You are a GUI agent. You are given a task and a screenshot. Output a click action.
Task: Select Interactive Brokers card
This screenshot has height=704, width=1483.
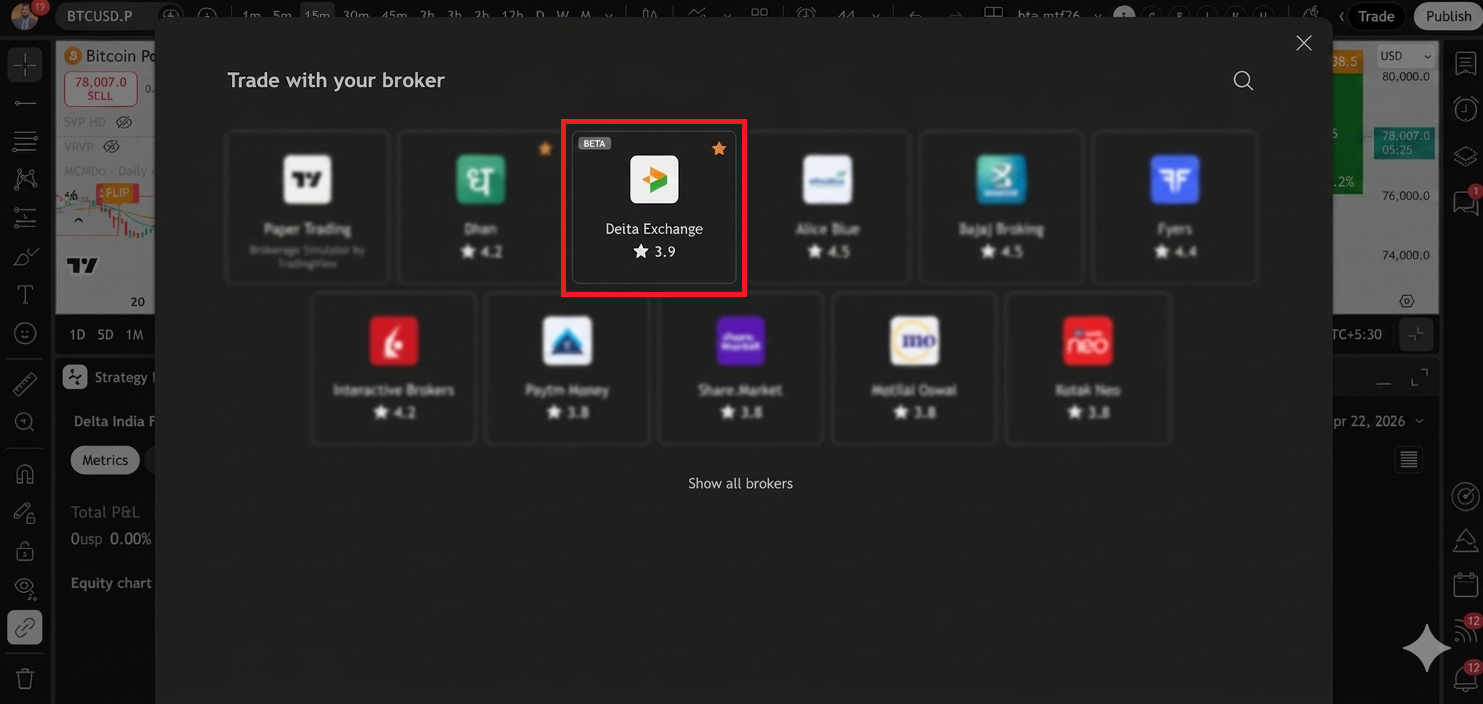pos(394,368)
